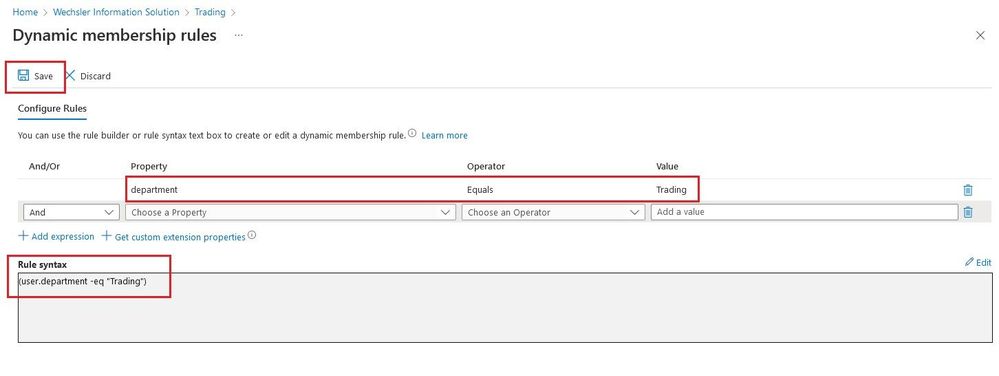Open Choose an Operator dropdown
The height and width of the screenshot is (376, 999).
553,212
